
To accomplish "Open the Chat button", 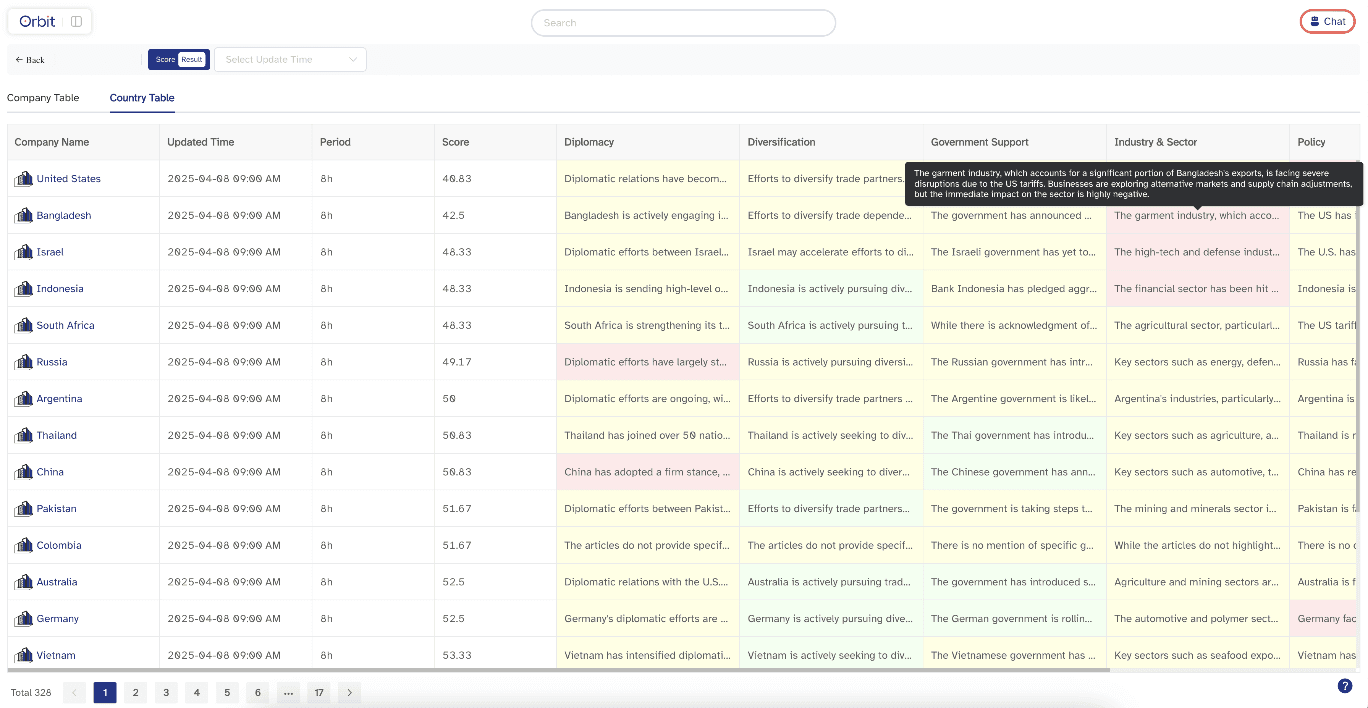I will pos(1328,21).
